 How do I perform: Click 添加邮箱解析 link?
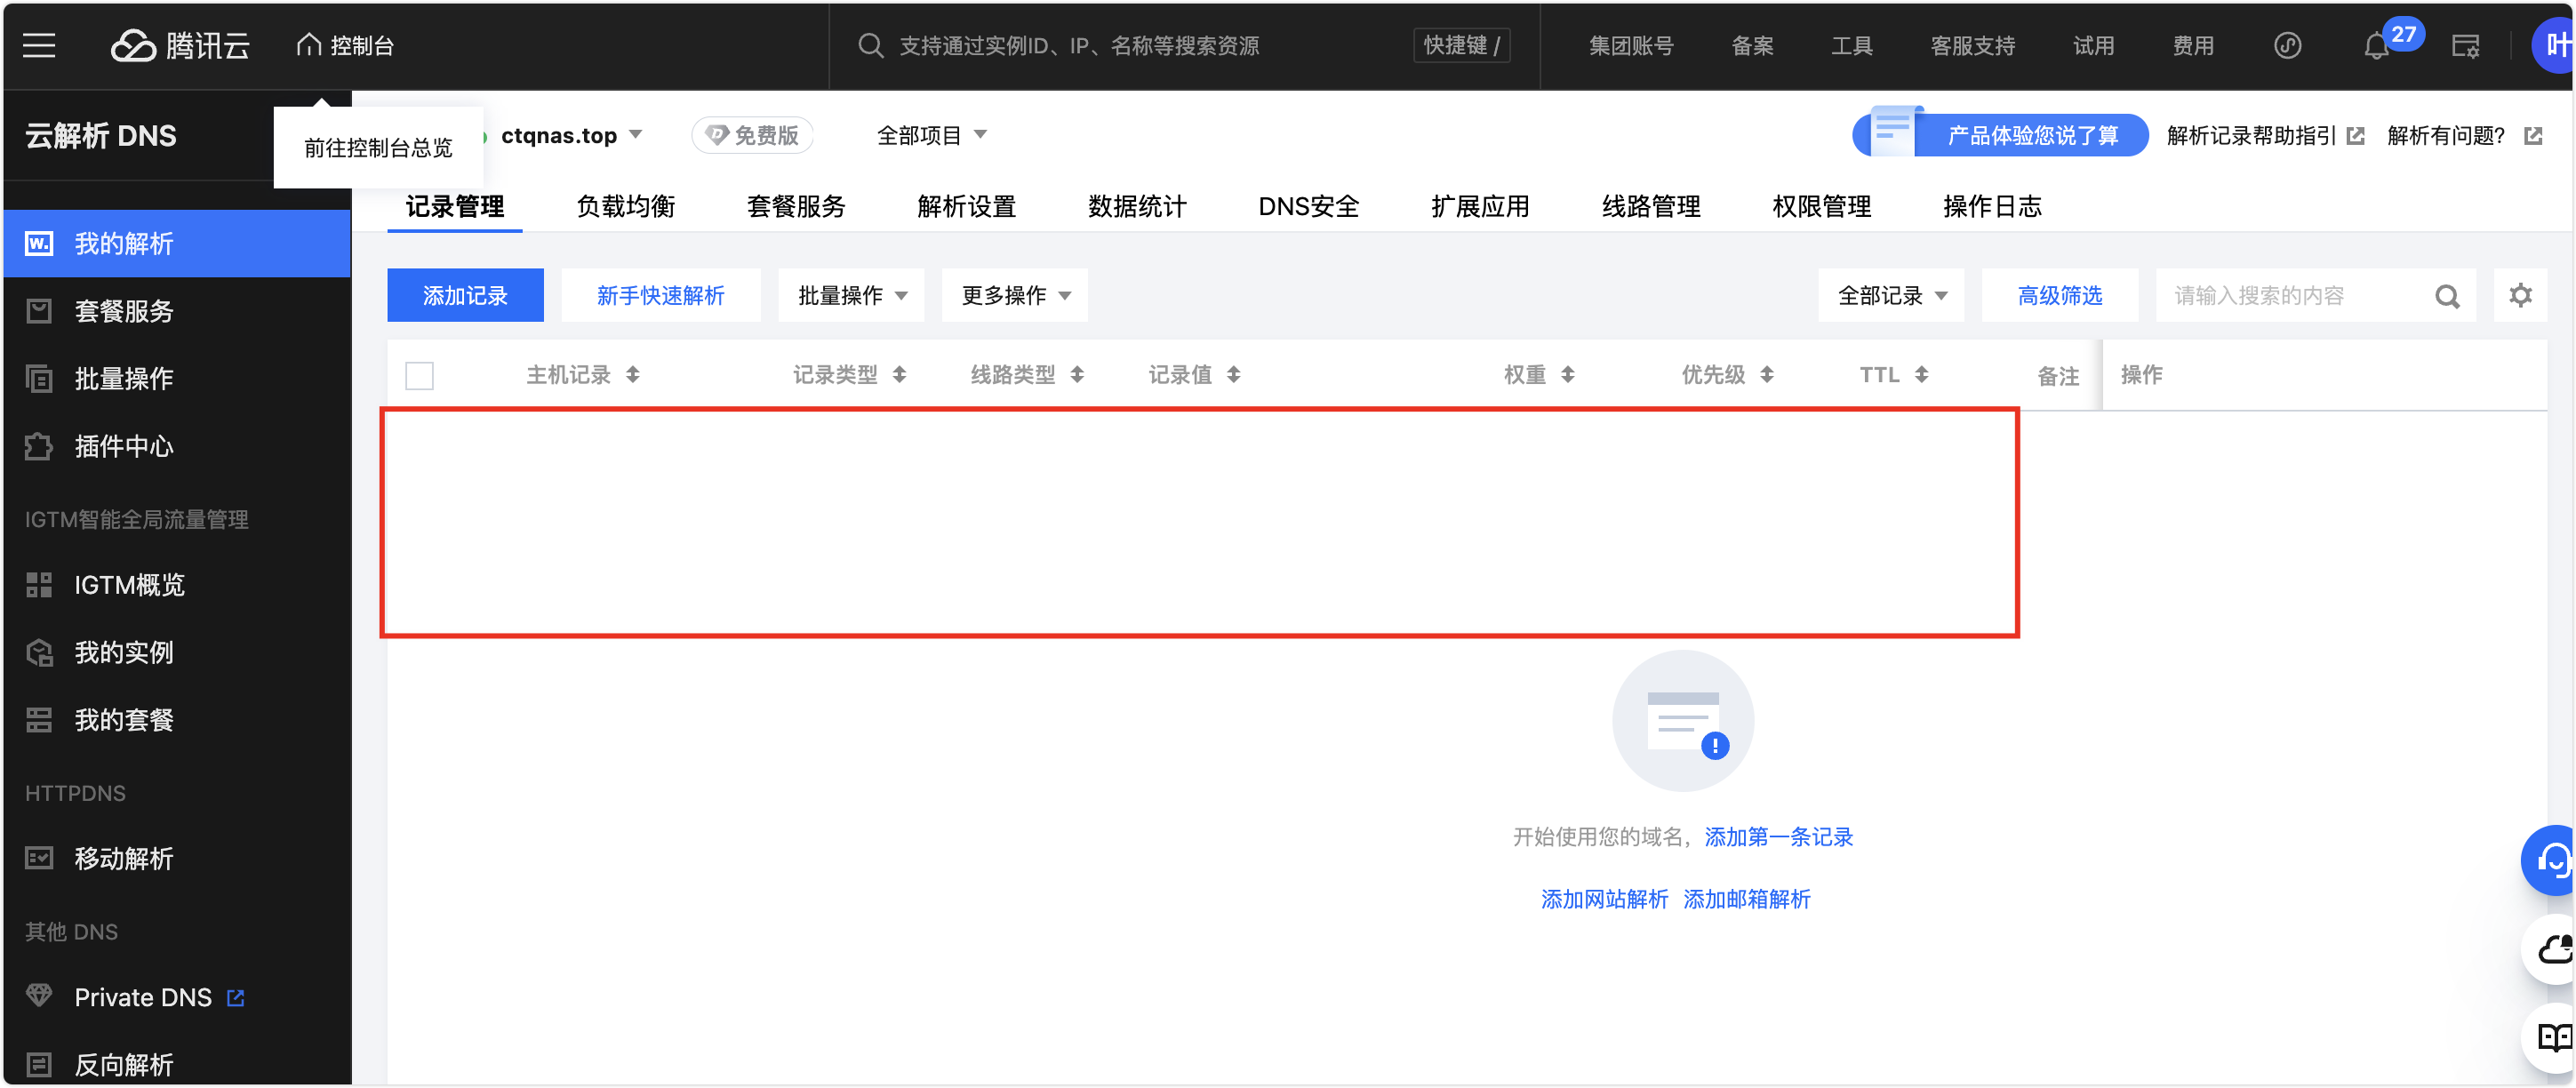1747,899
